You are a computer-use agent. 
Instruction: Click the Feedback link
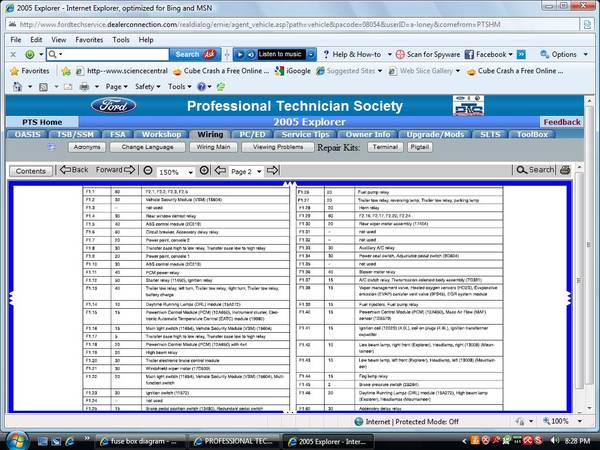[562, 122]
